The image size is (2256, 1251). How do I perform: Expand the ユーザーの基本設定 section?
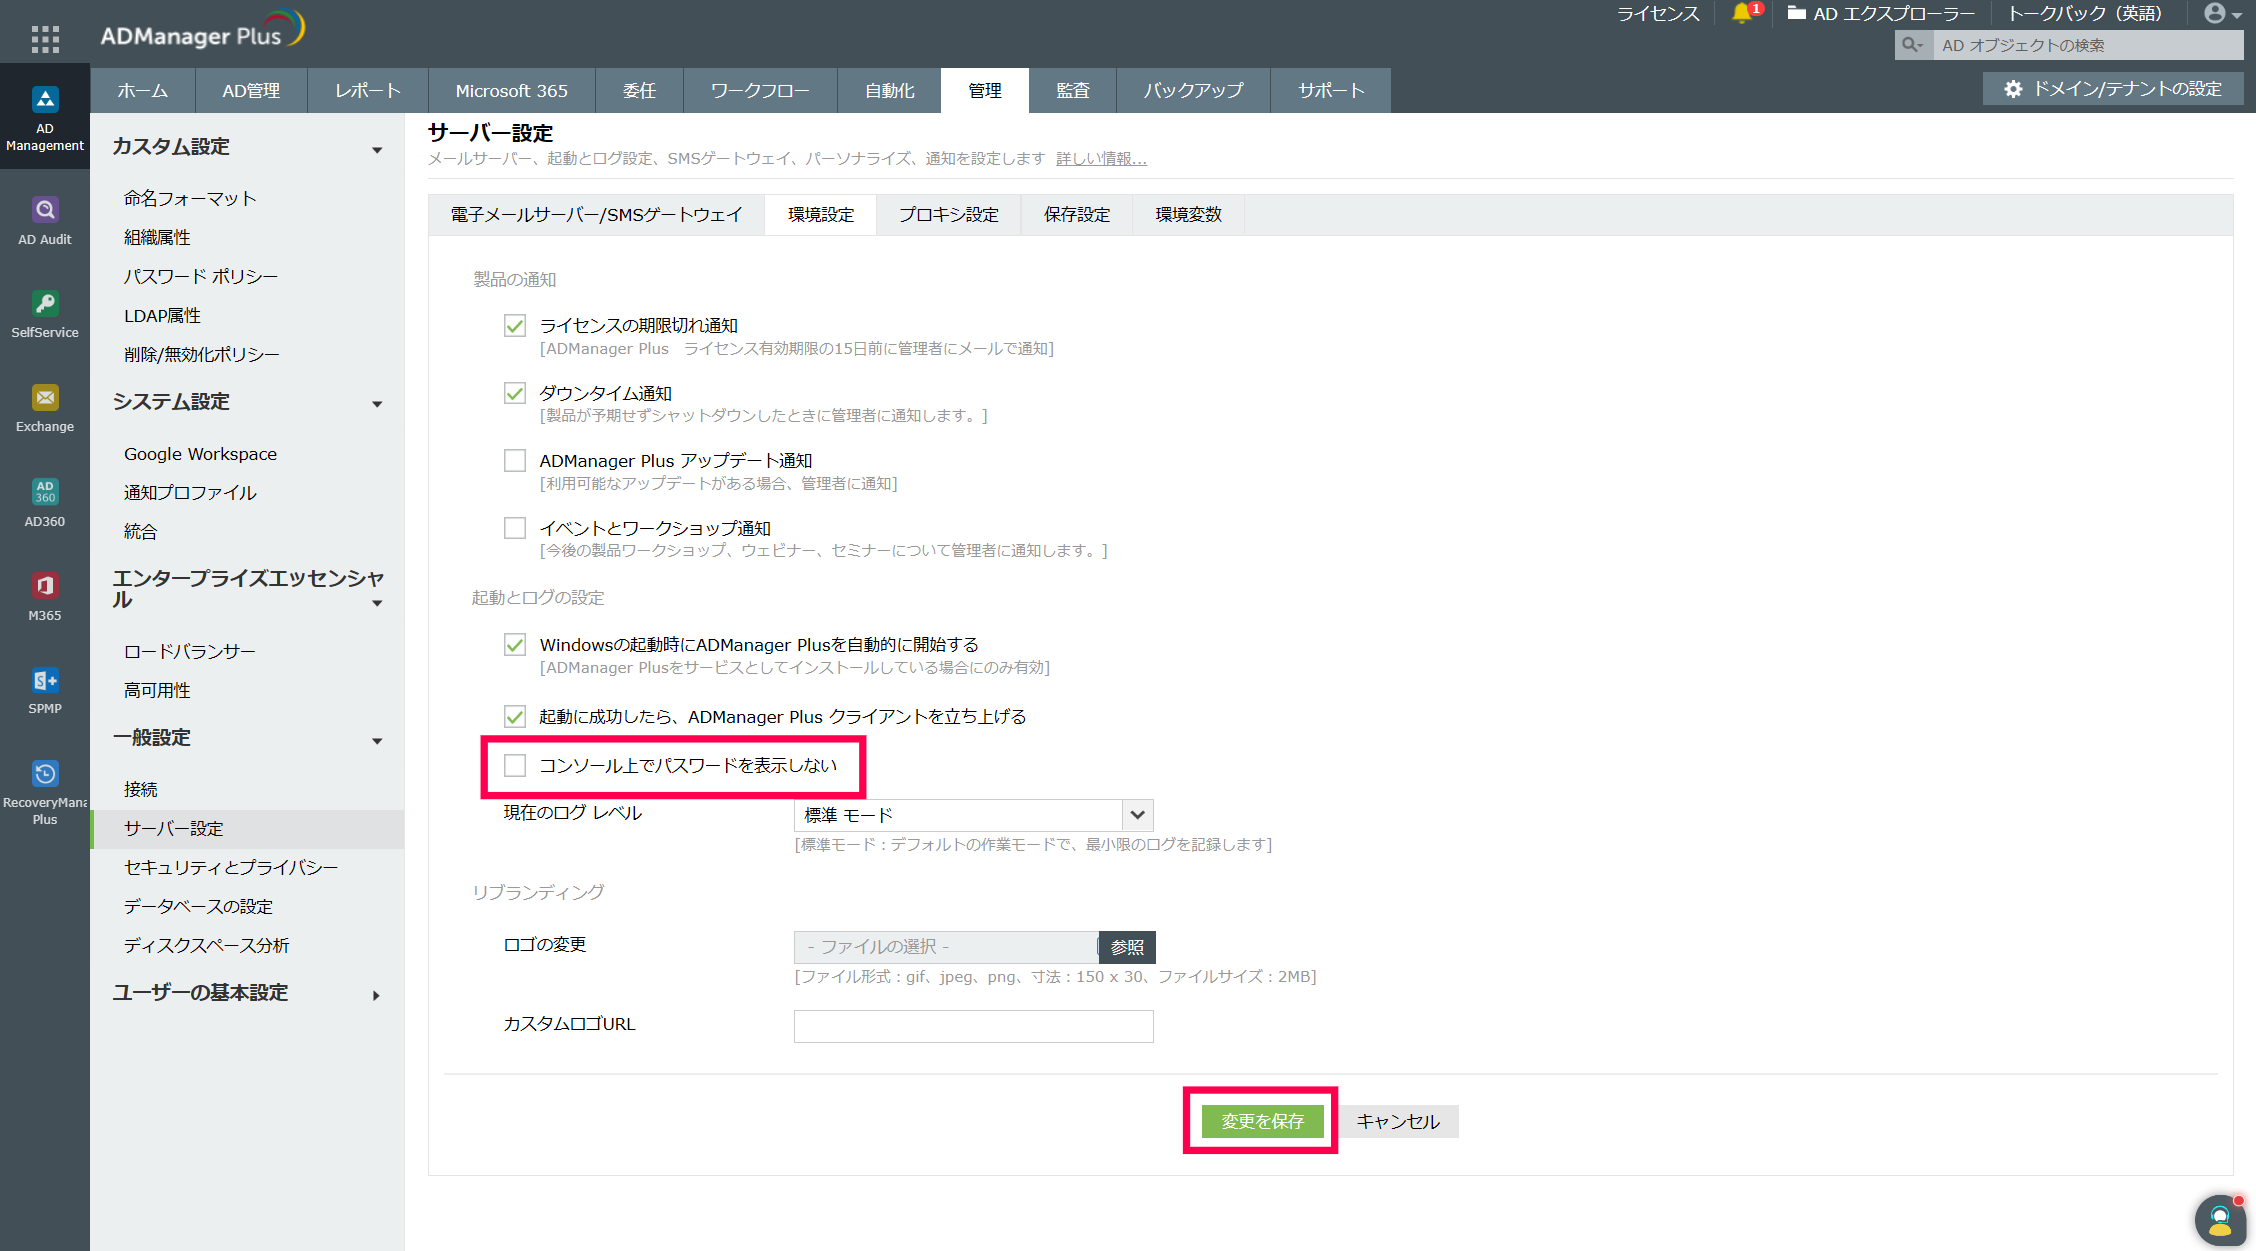[377, 995]
